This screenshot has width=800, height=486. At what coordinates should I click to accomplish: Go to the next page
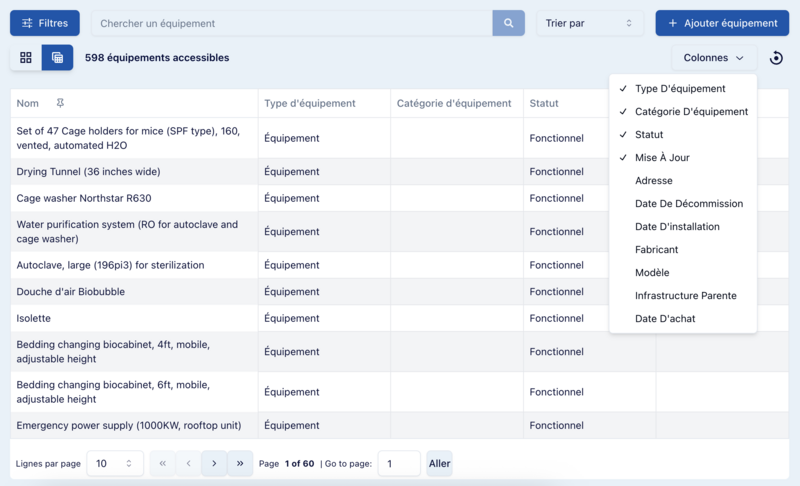point(214,464)
